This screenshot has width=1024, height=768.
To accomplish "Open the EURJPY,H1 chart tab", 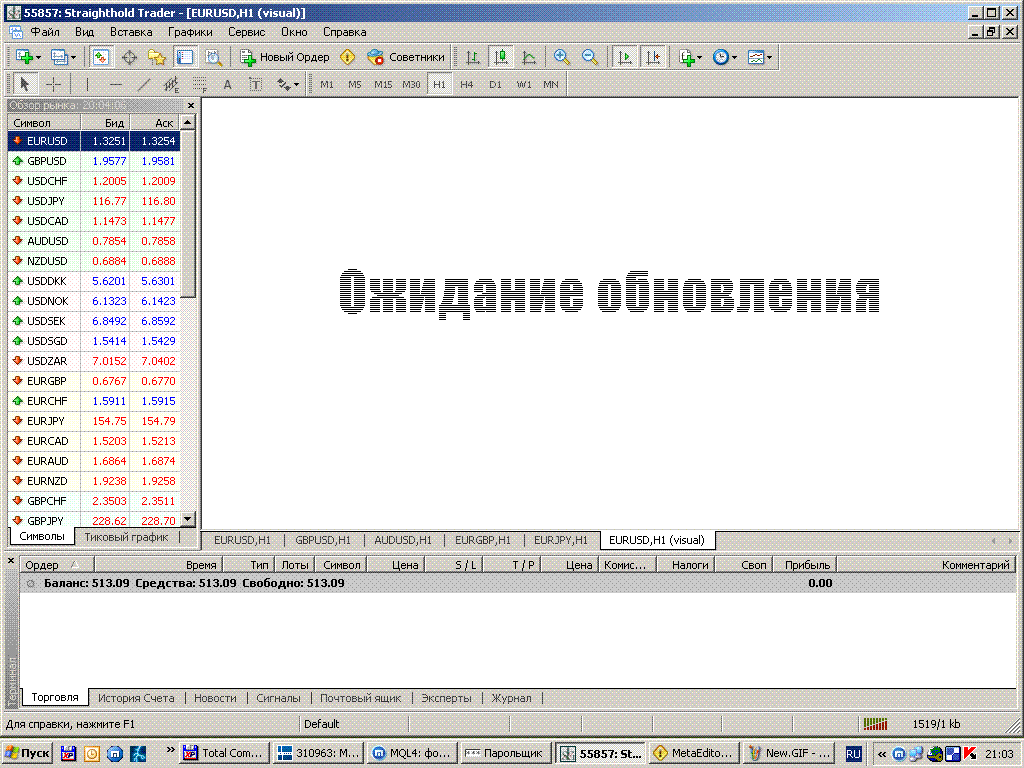I will point(561,540).
